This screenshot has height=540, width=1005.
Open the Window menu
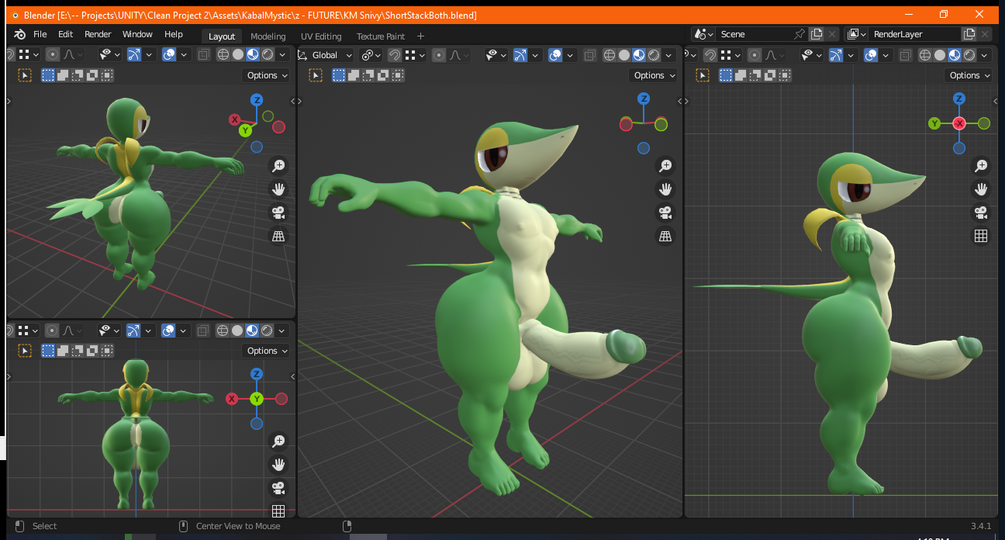point(137,35)
